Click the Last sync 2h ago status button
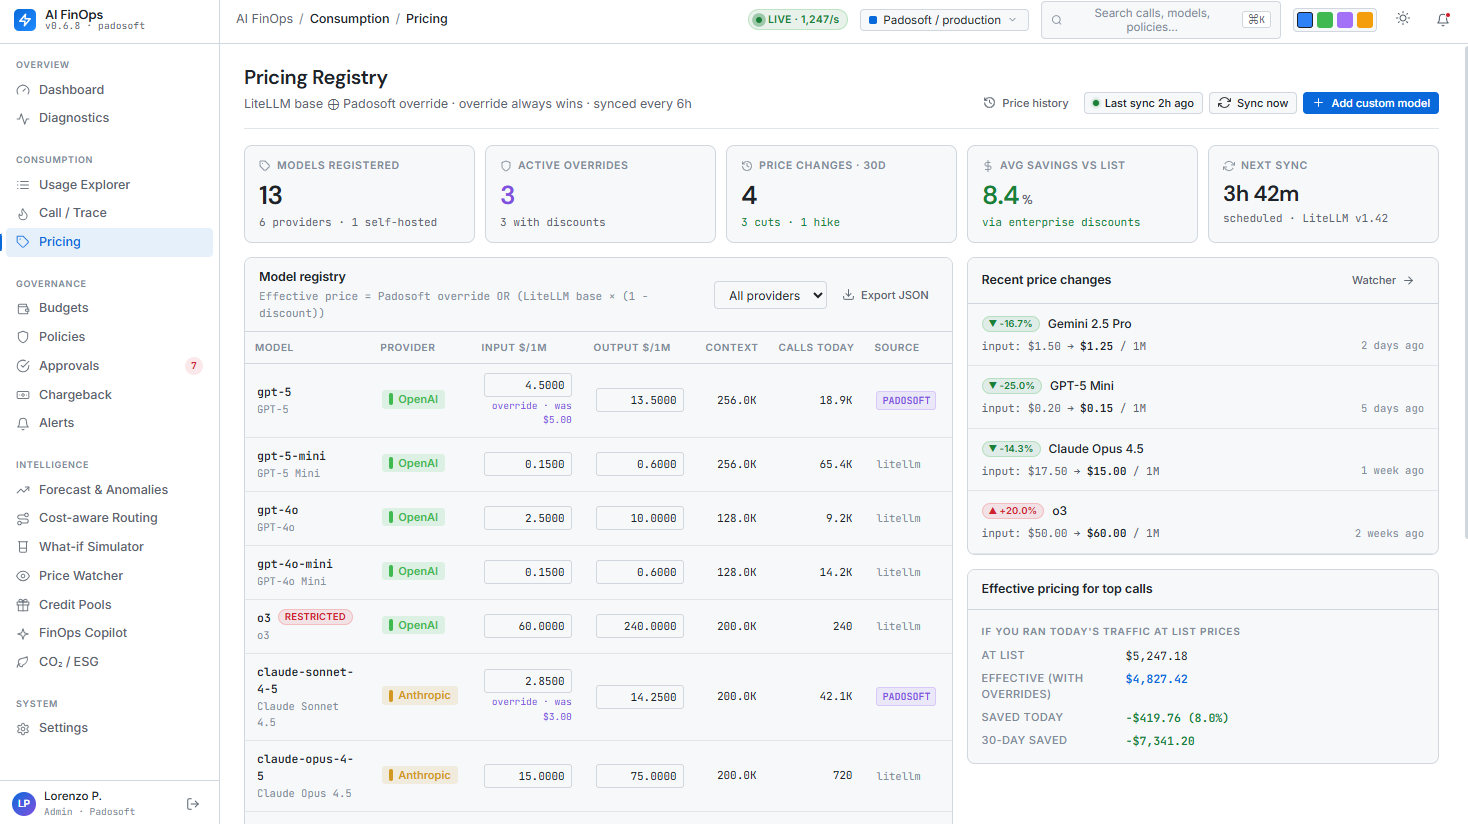Screen dimensions: 1468x824 (1143, 103)
